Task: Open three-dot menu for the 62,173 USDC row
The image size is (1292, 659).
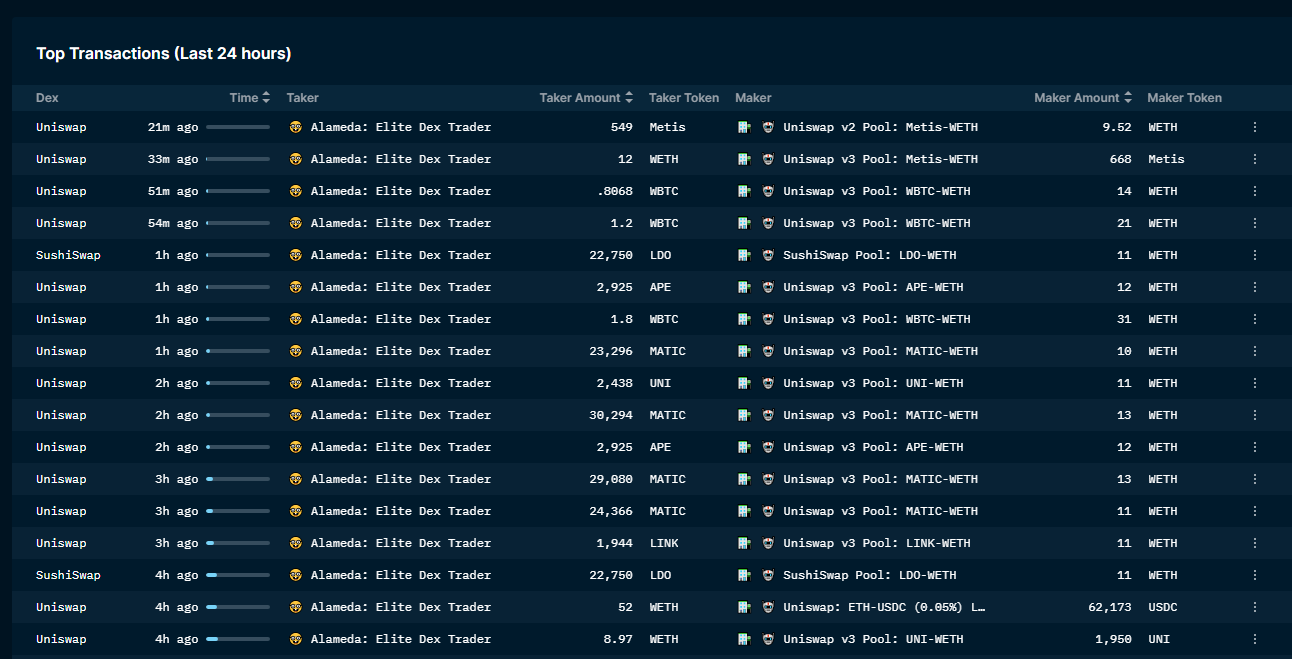Action: (1254, 607)
